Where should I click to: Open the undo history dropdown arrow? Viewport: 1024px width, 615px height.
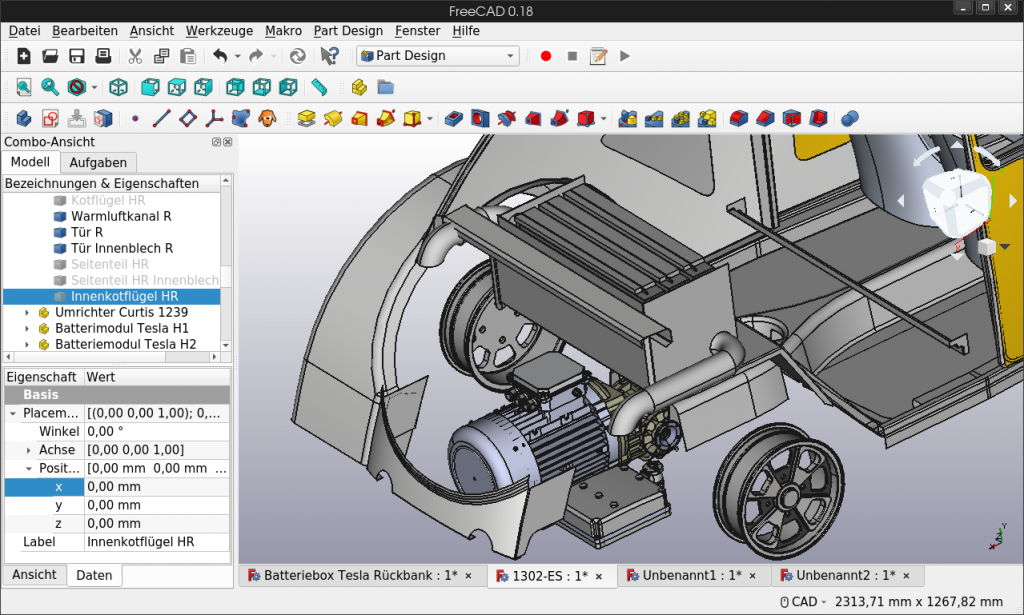[237, 56]
